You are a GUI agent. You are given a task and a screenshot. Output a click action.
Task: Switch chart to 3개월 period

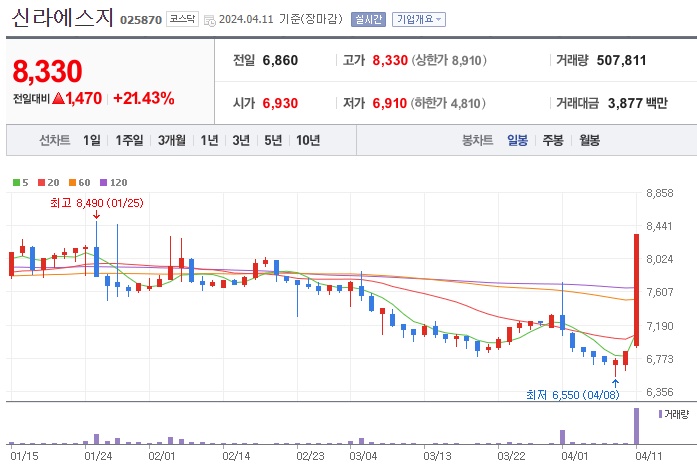pos(172,140)
